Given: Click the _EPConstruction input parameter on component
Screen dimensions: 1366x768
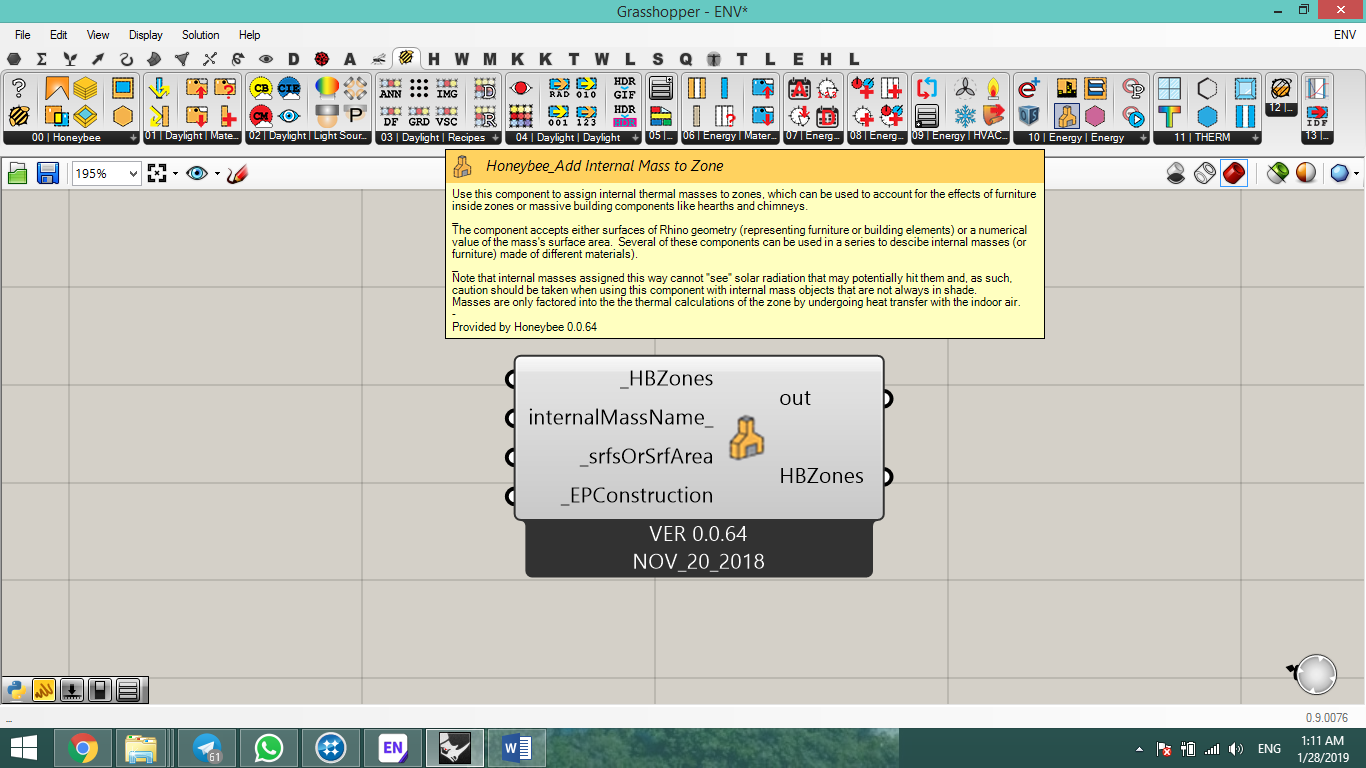Looking at the screenshot, I should pyautogui.click(x=637, y=495).
